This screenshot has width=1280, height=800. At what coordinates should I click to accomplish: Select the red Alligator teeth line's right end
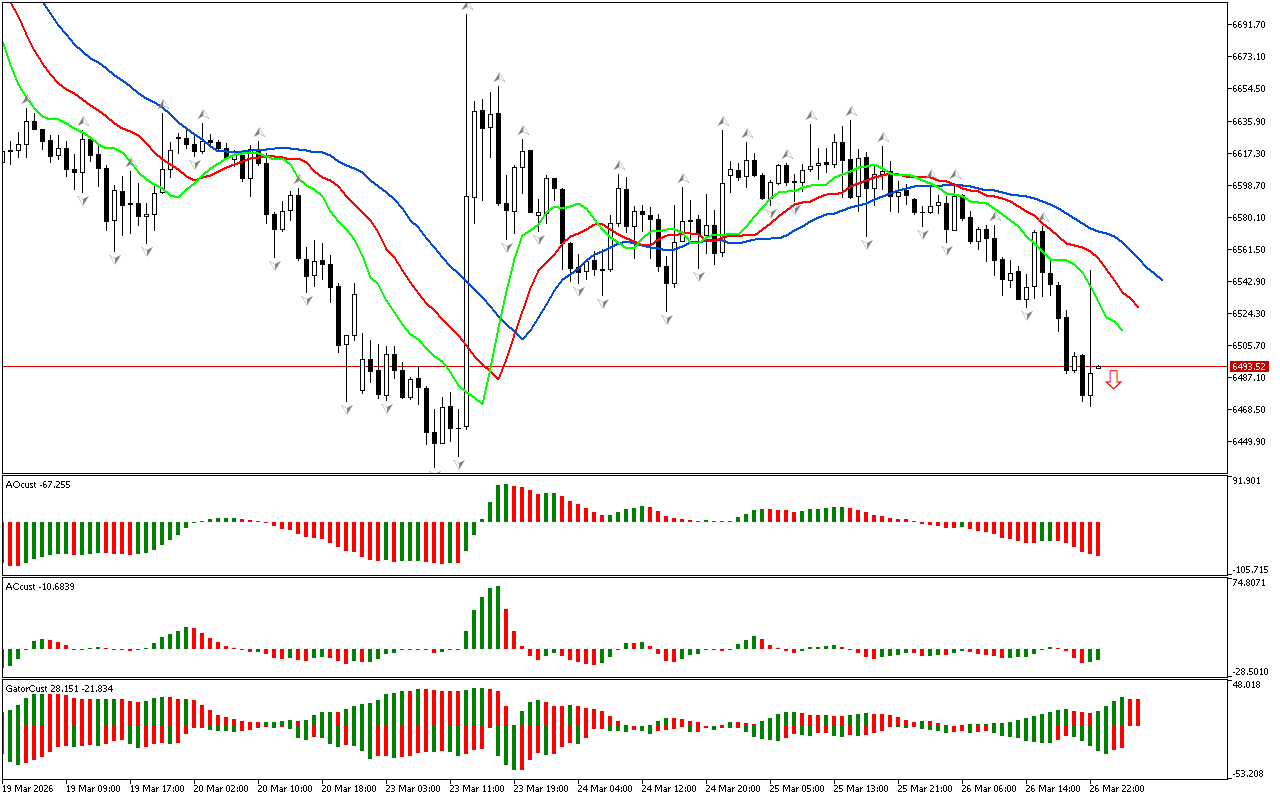pos(1137,306)
